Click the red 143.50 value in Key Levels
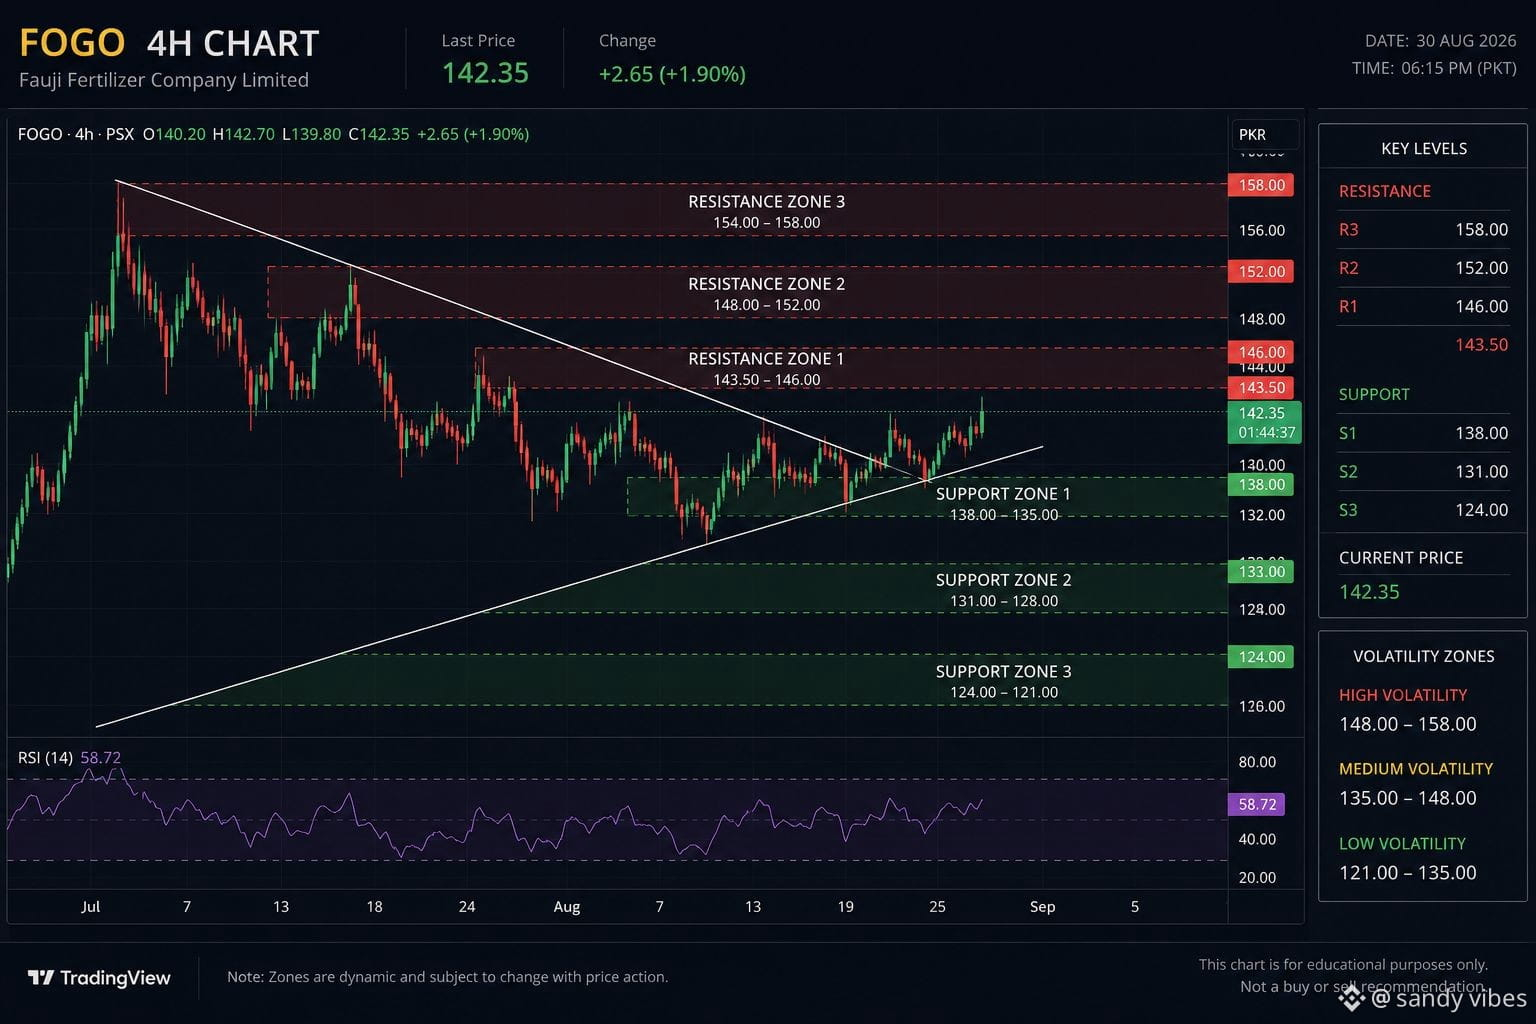This screenshot has height=1024, width=1536. [1481, 345]
